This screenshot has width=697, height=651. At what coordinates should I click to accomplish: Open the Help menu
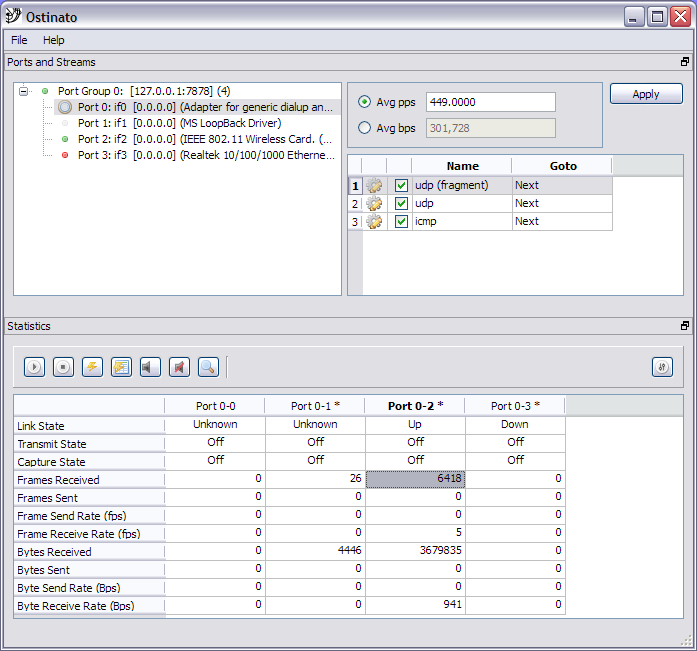tap(54, 40)
